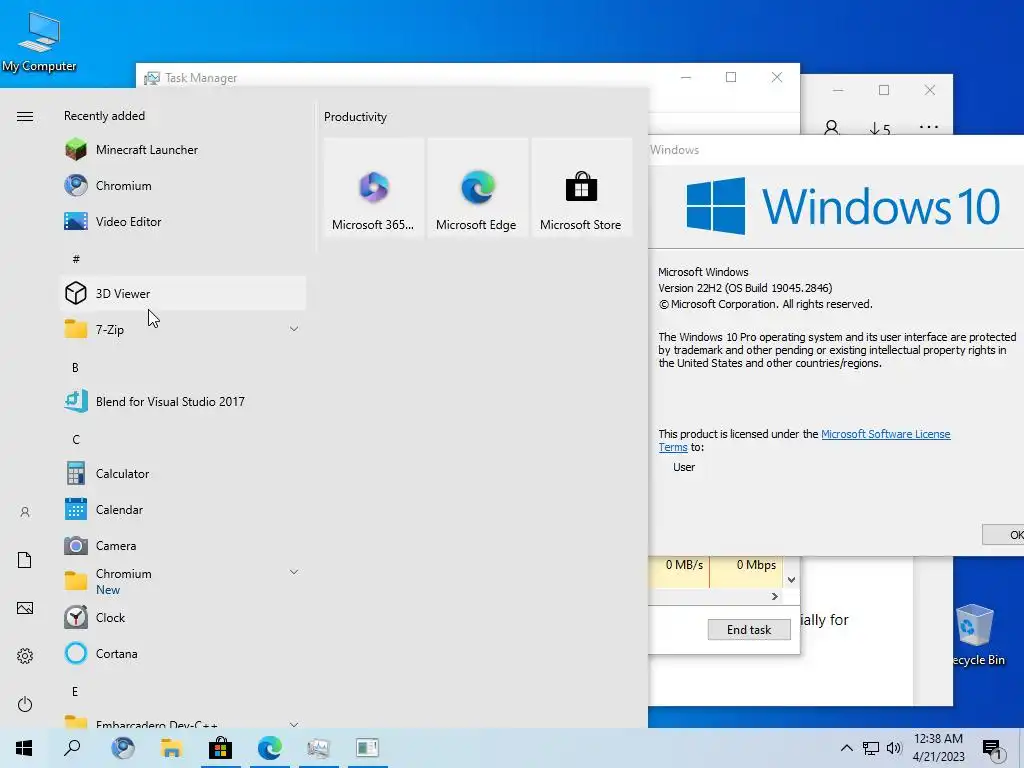Open the Camera app
The image size is (1024, 768).
183,545
